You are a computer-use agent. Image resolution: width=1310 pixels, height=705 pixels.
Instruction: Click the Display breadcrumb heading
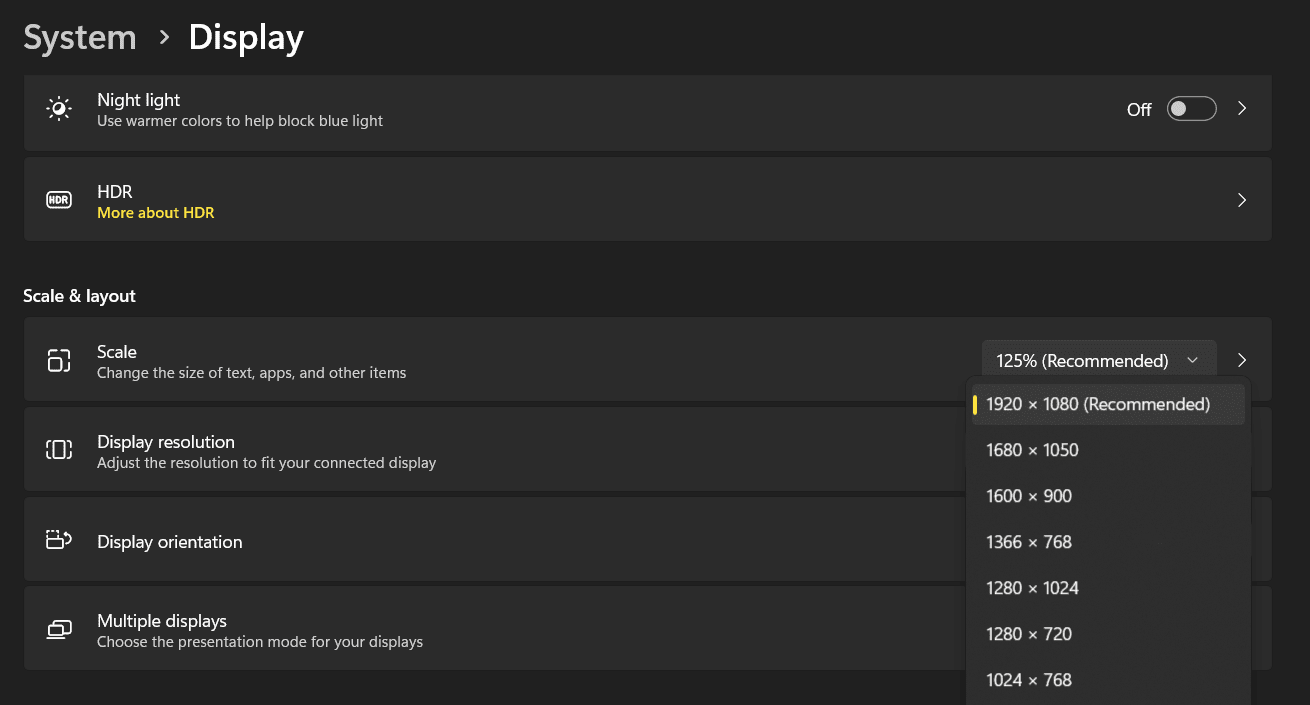[x=245, y=37]
